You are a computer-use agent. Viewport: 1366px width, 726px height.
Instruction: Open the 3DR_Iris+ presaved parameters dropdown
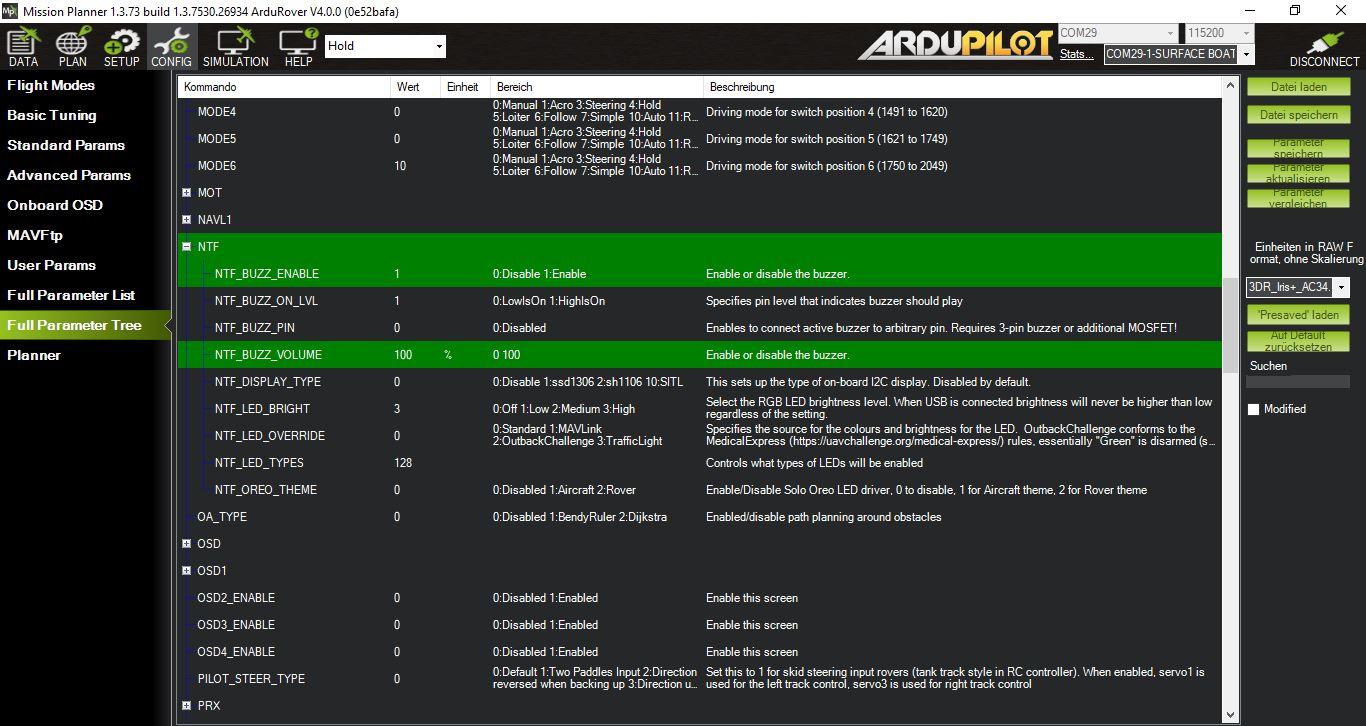click(1342, 288)
